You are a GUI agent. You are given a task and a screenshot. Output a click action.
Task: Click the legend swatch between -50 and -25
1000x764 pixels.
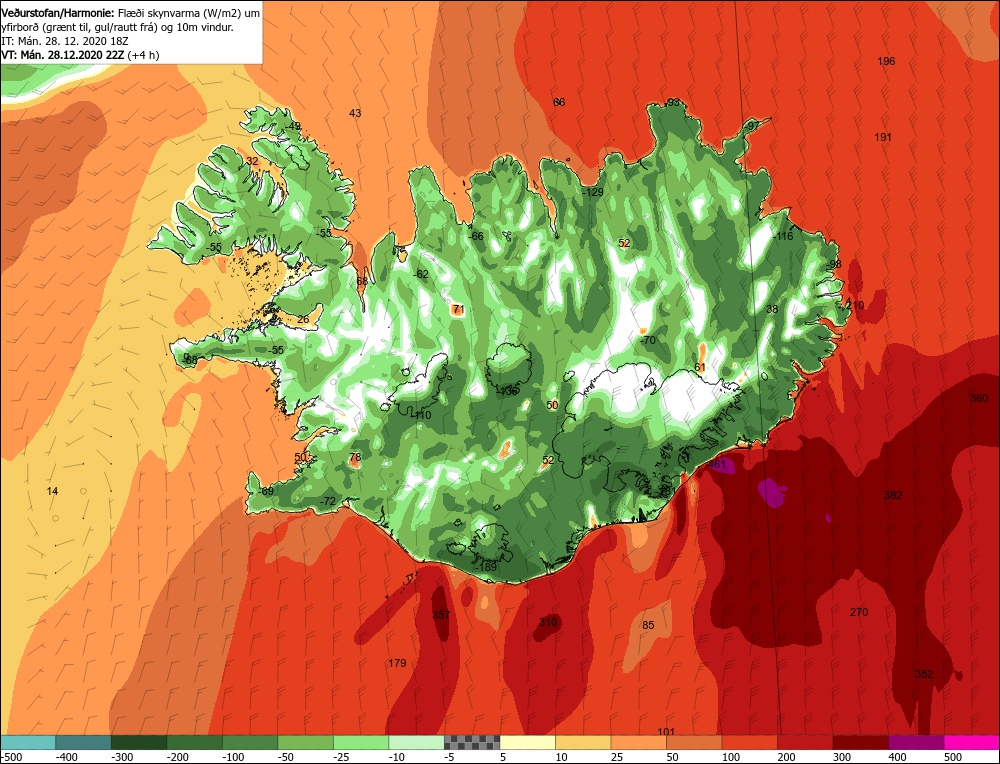[305, 742]
